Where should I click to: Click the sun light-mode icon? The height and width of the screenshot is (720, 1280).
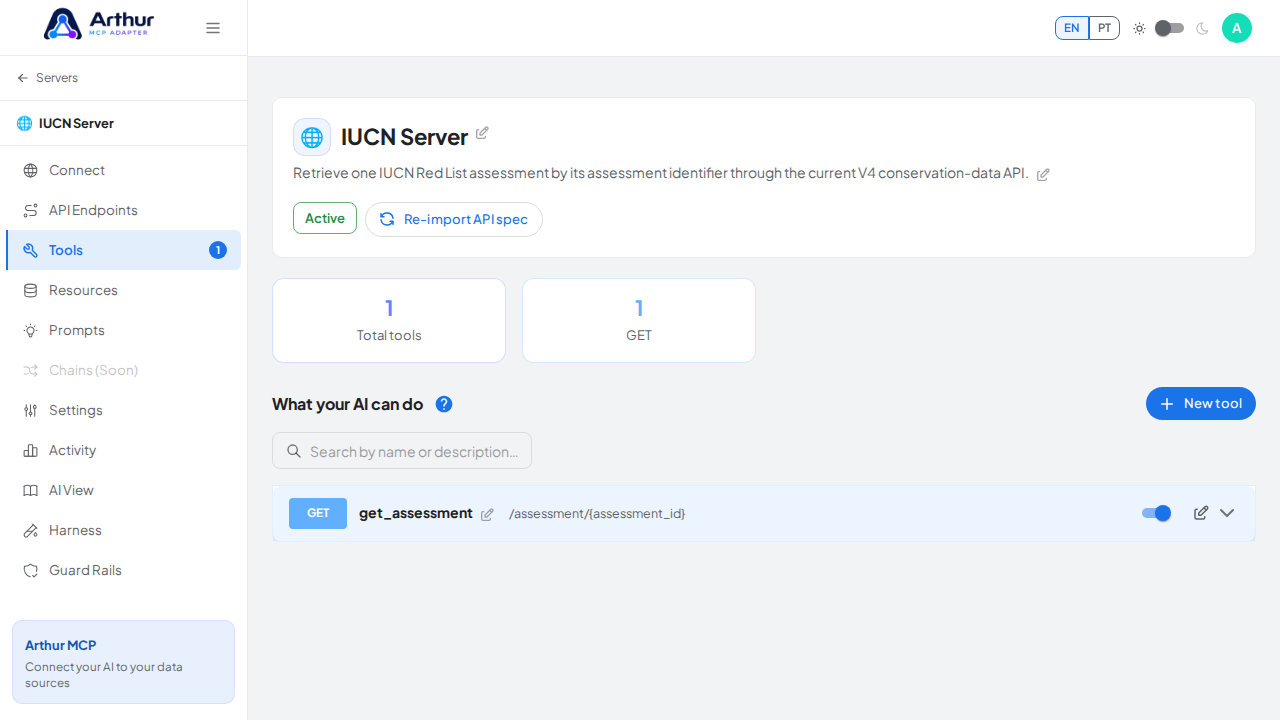pyautogui.click(x=1139, y=28)
